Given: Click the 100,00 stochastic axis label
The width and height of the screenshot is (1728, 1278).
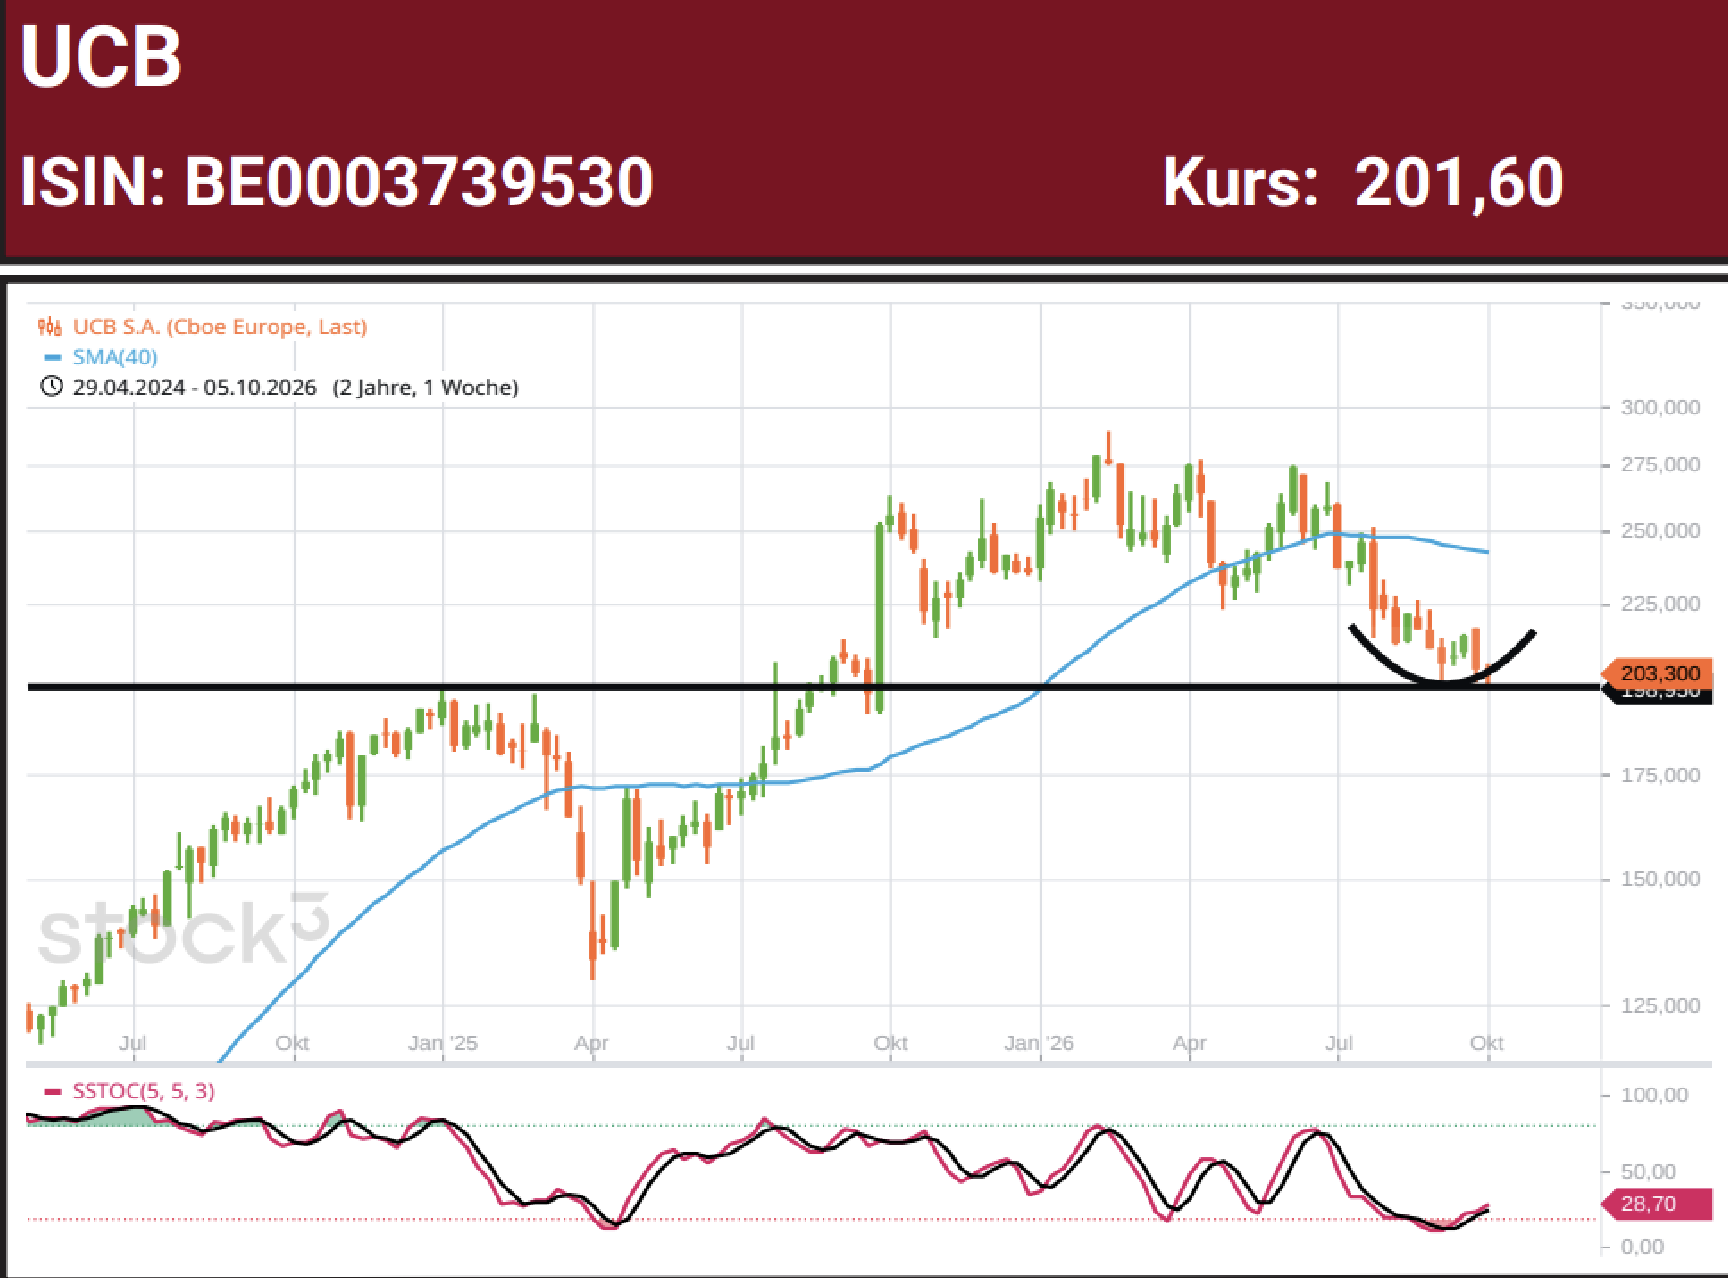Looking at the screenshot, I should (x=1654, y=1095).
